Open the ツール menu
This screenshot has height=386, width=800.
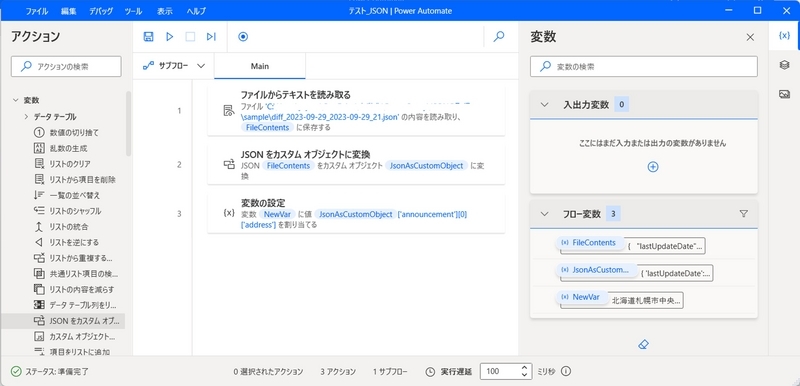133,11
